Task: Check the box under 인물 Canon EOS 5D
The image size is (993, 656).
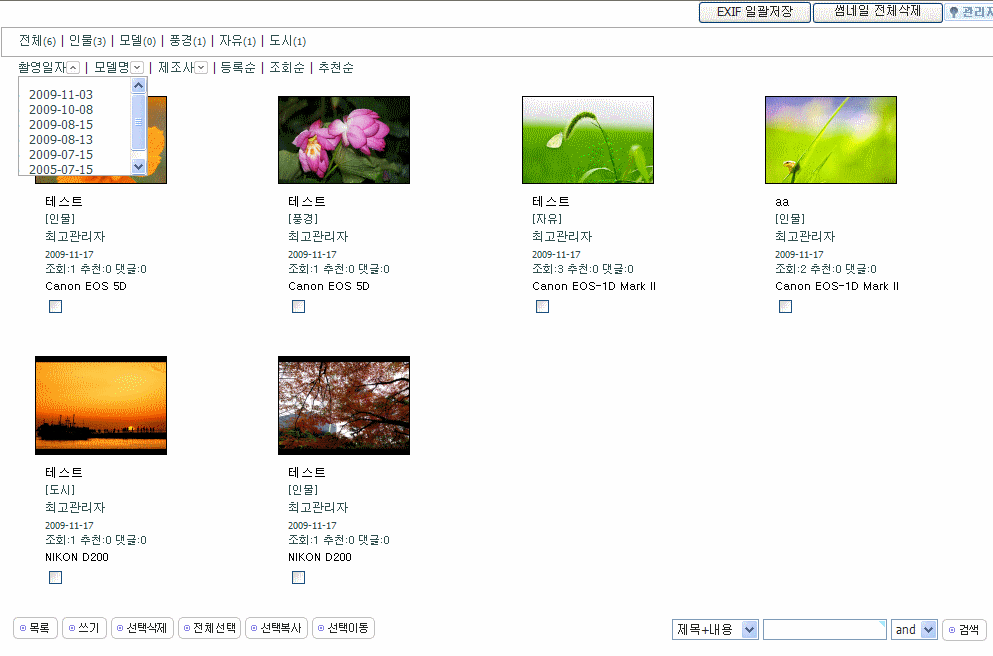Action: (56, 306)
